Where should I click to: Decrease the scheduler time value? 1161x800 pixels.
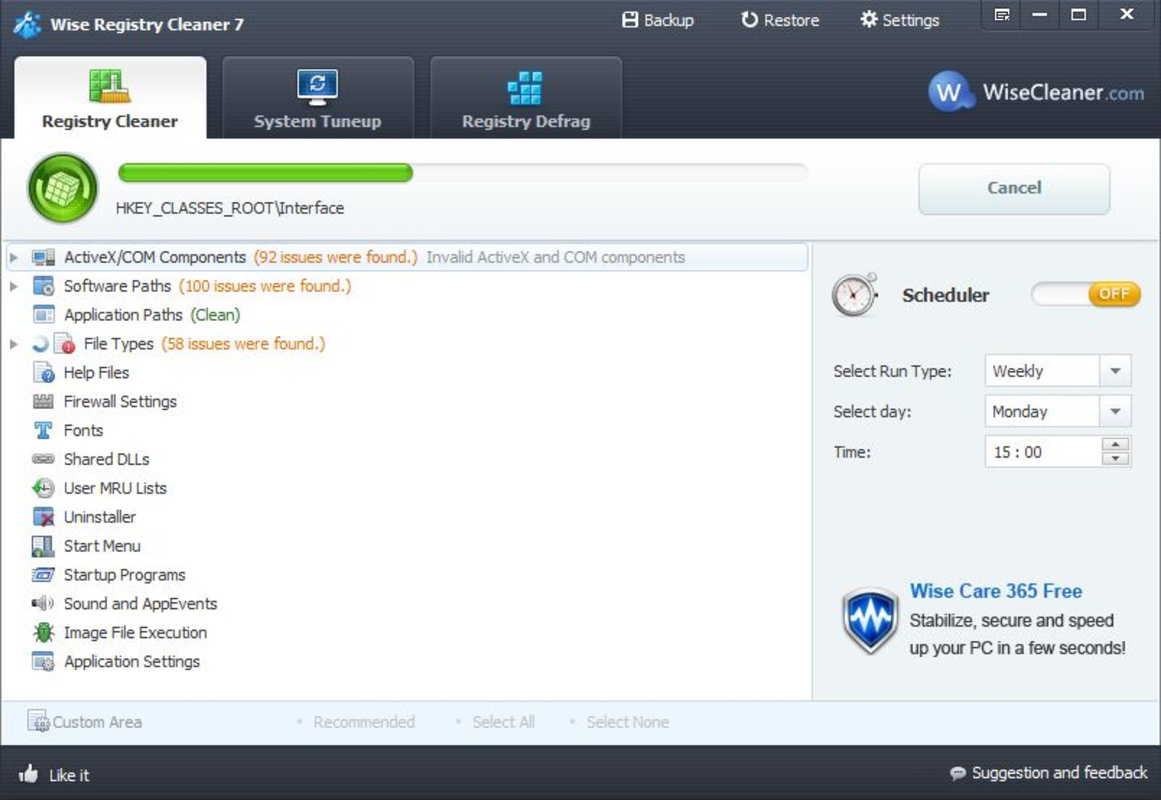[1115, 459]
